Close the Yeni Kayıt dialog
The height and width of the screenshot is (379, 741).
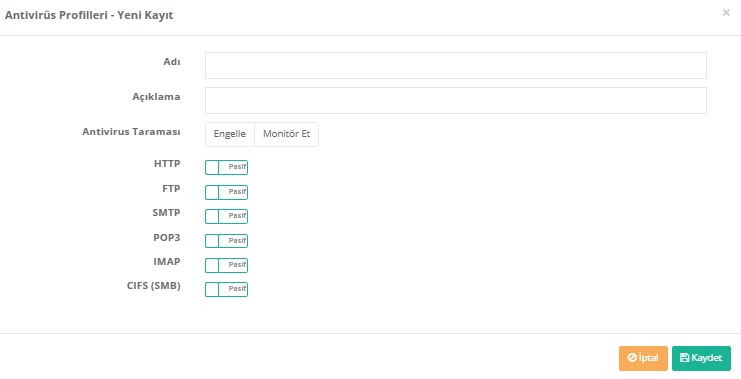click(726, 13)
